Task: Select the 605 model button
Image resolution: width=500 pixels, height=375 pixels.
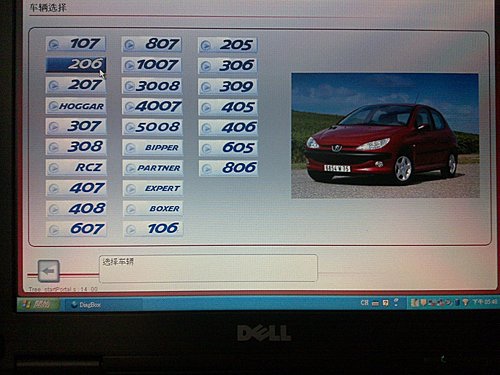Action: pos(229,148)
